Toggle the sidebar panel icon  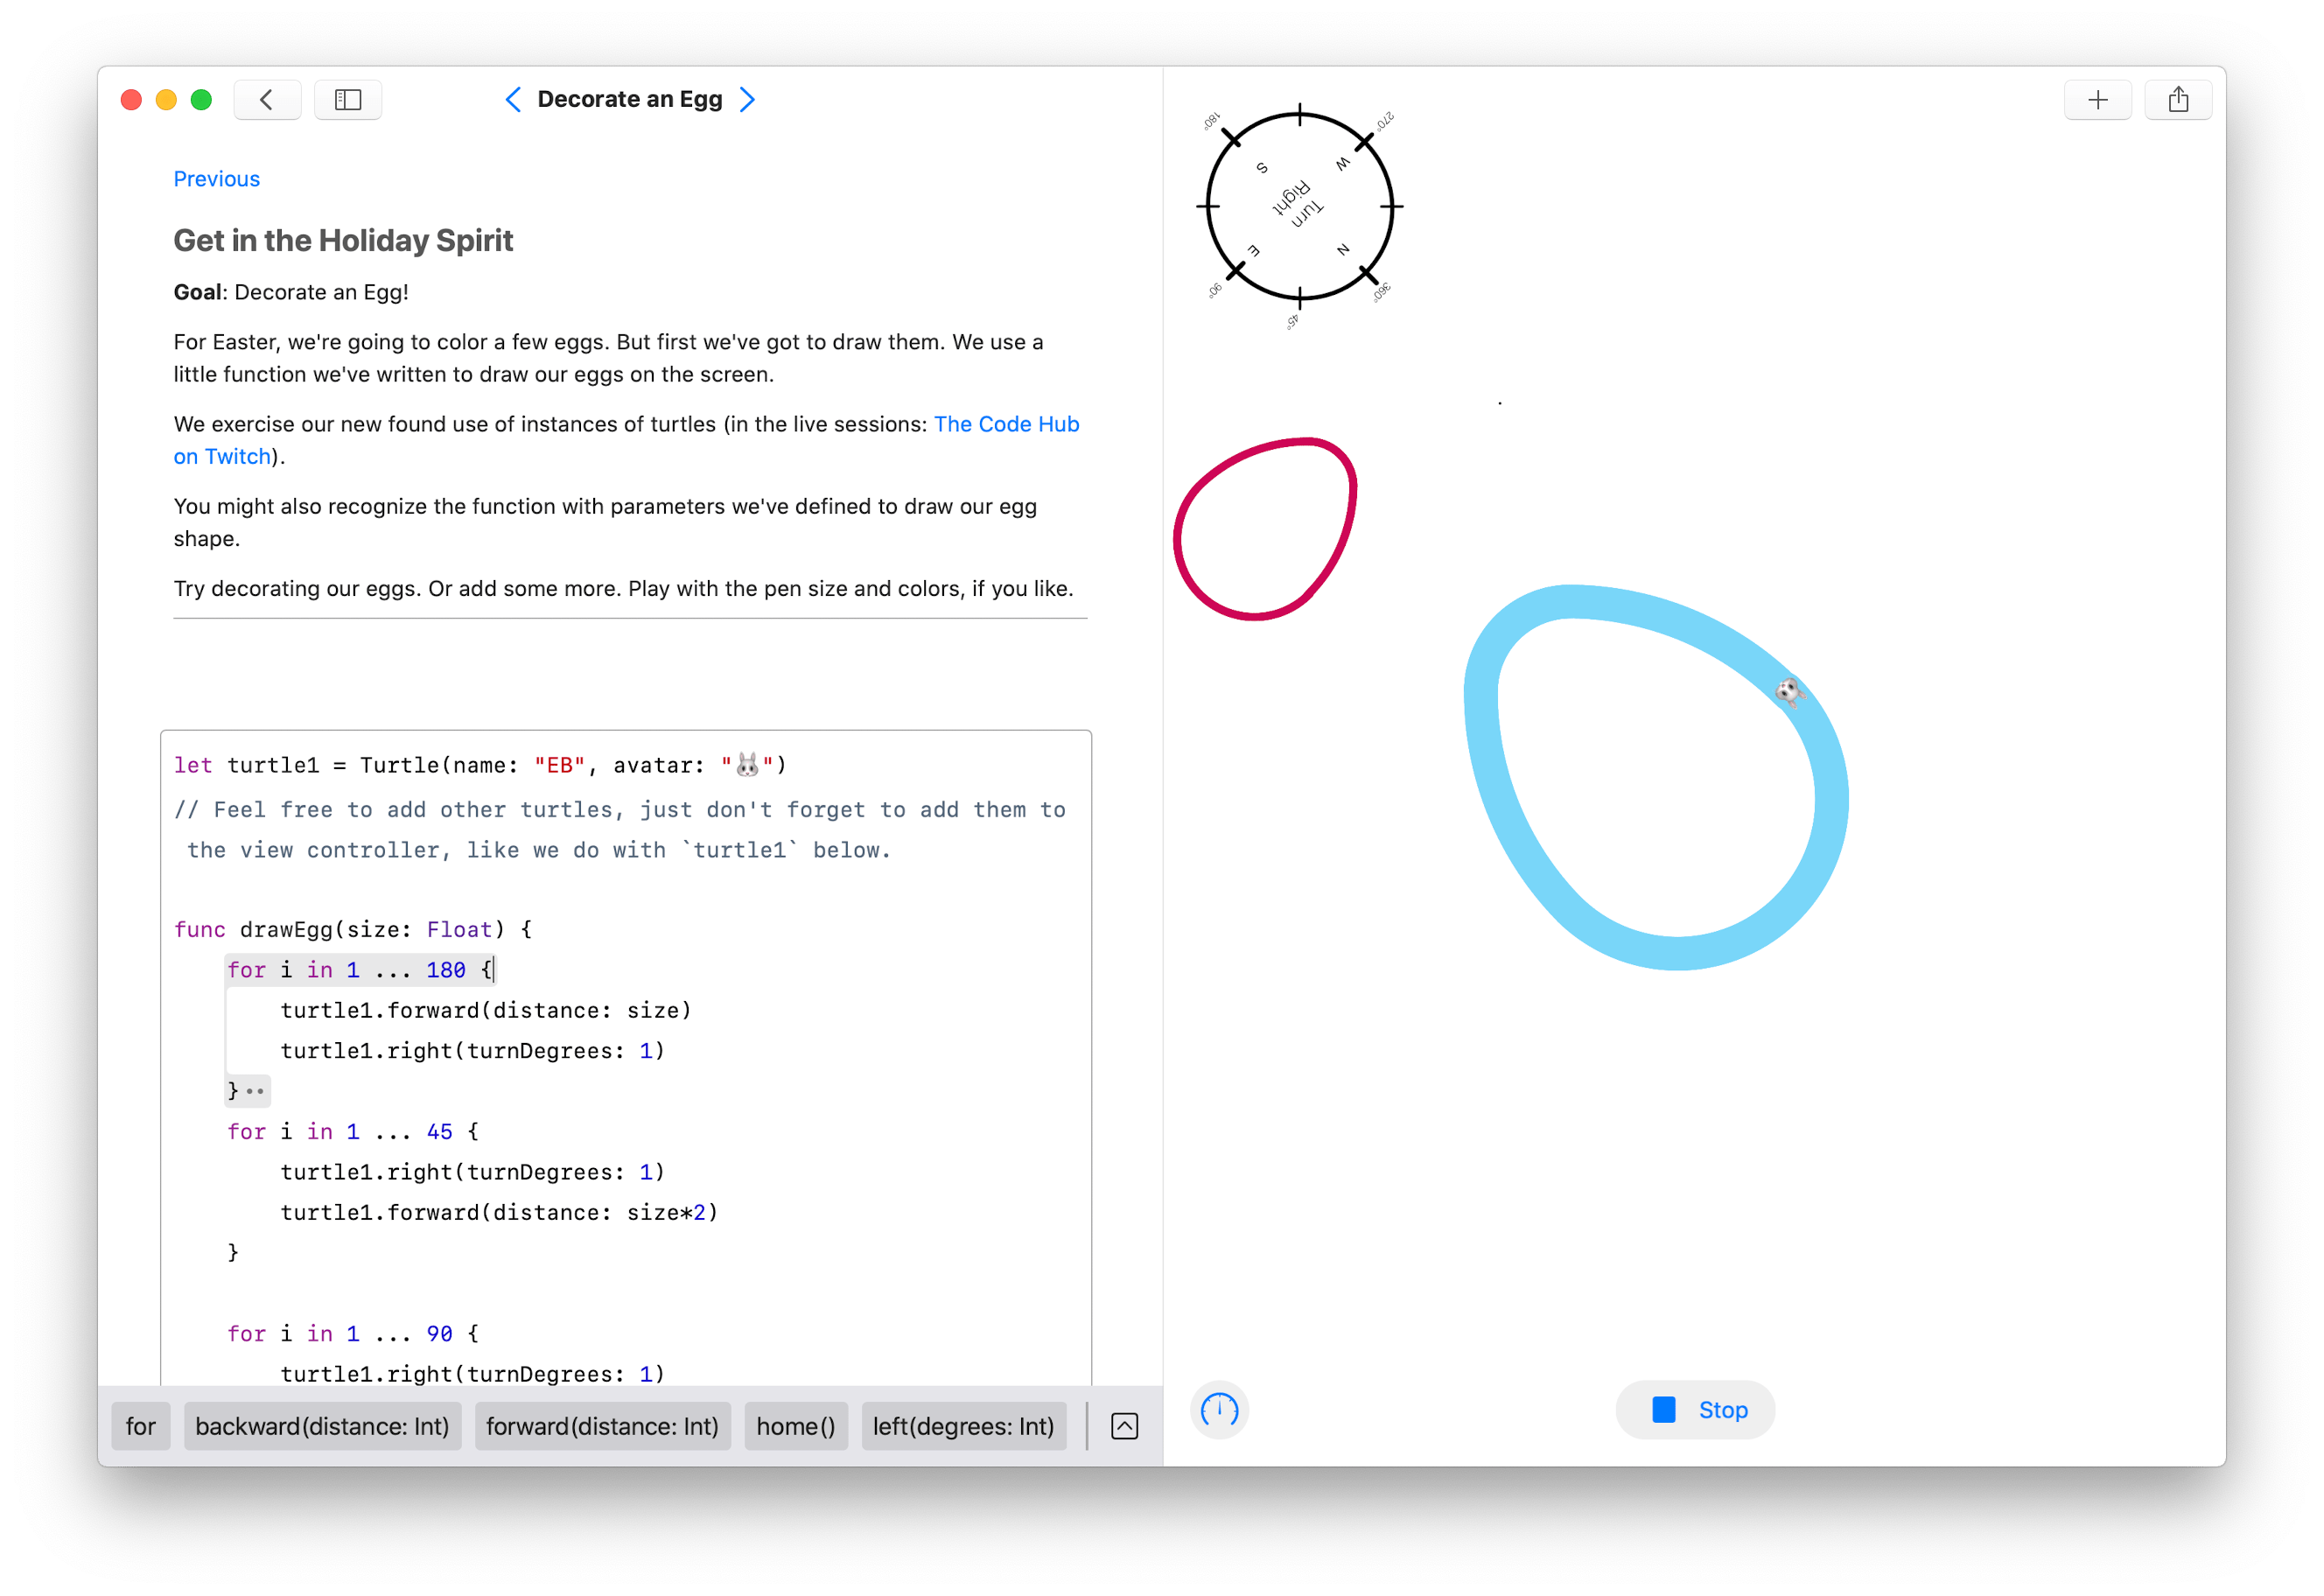pos(347,100)
